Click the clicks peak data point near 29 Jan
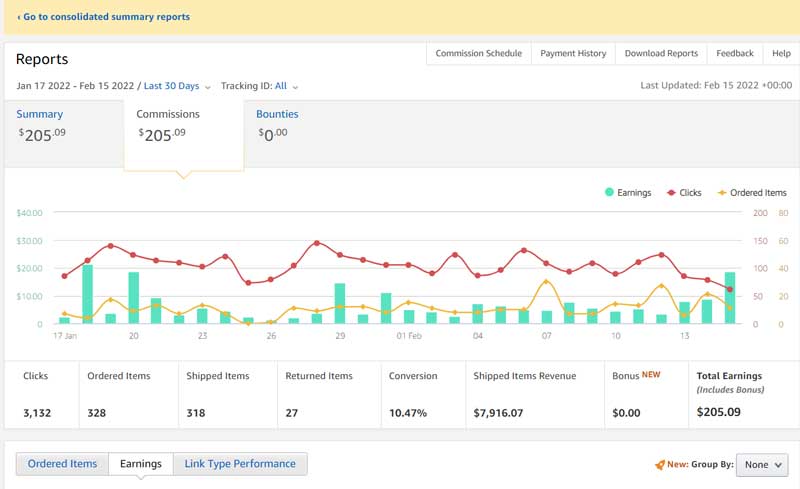Viewport: 800px width, 489px height. point(317,243)
